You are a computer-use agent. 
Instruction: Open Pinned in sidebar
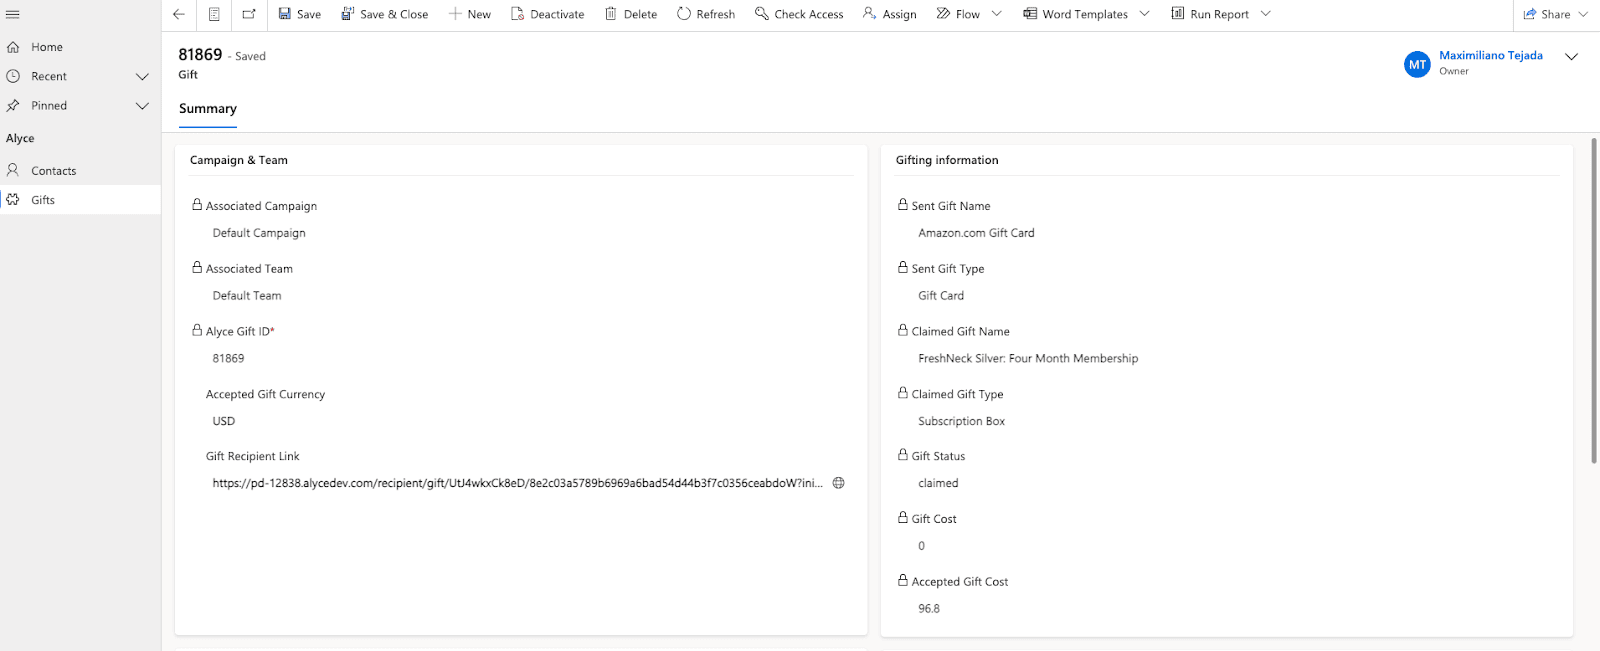49,105
